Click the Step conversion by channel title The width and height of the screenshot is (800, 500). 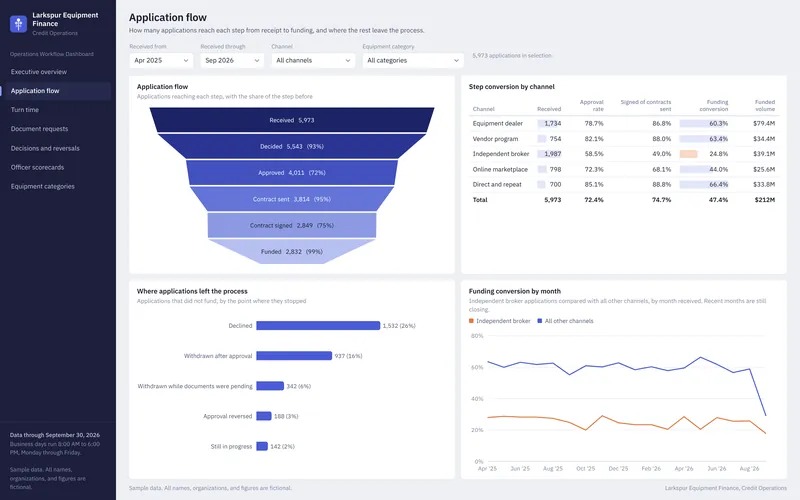pos(512,87)
